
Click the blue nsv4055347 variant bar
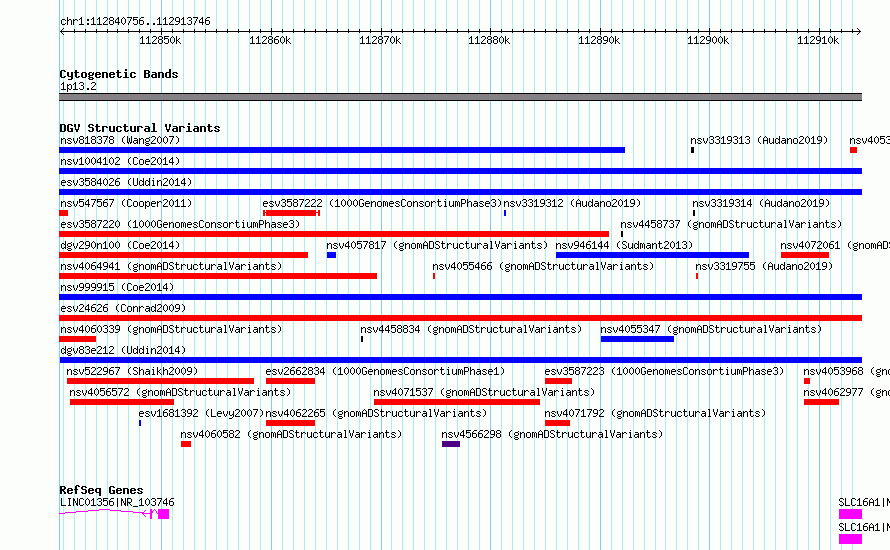(x=637, y=339)
